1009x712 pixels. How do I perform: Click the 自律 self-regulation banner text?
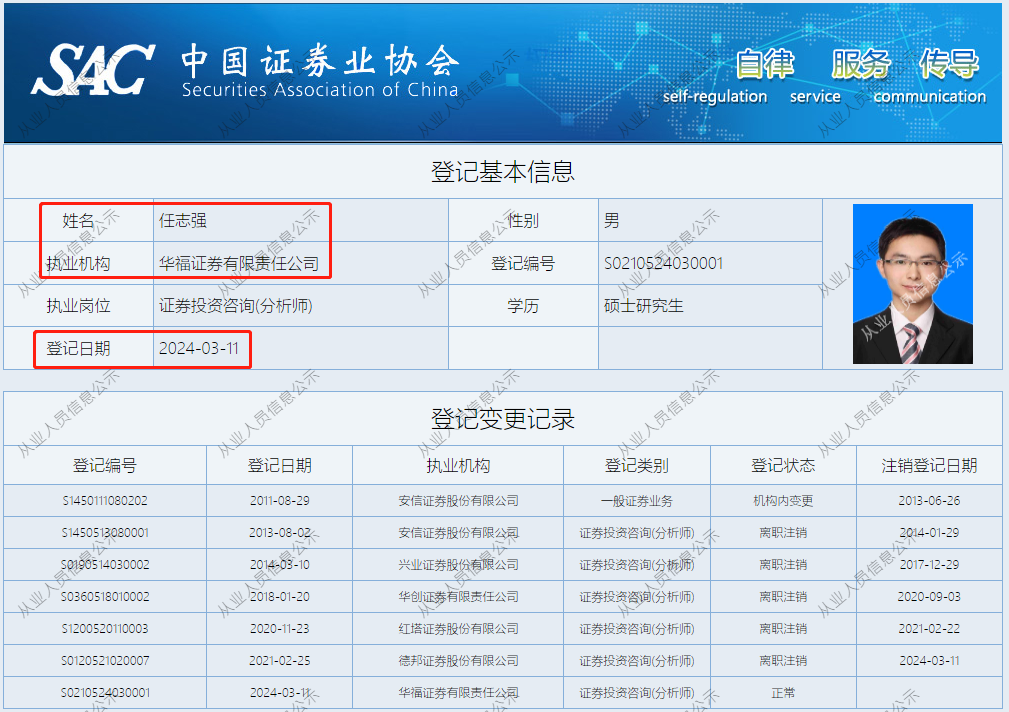[x=716, y=76]
